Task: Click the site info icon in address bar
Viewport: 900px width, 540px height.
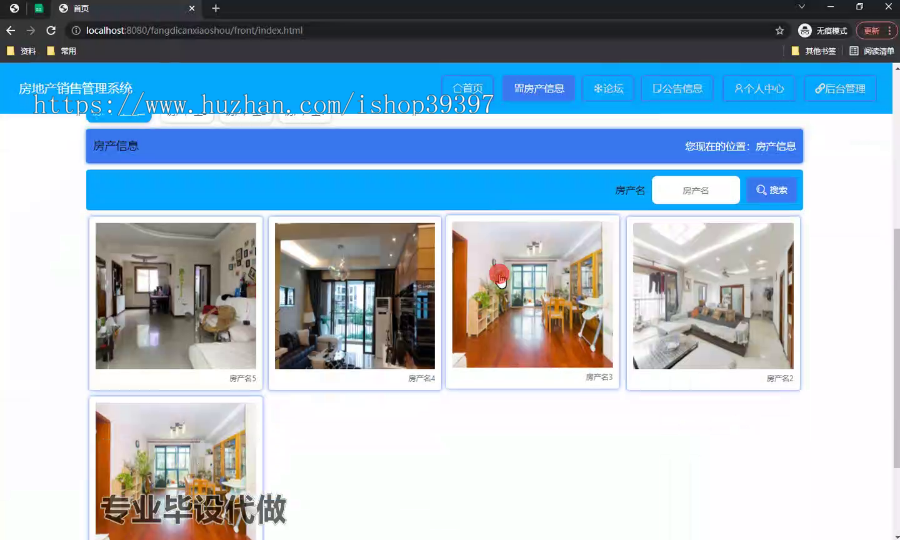Action: click(76, 30)
